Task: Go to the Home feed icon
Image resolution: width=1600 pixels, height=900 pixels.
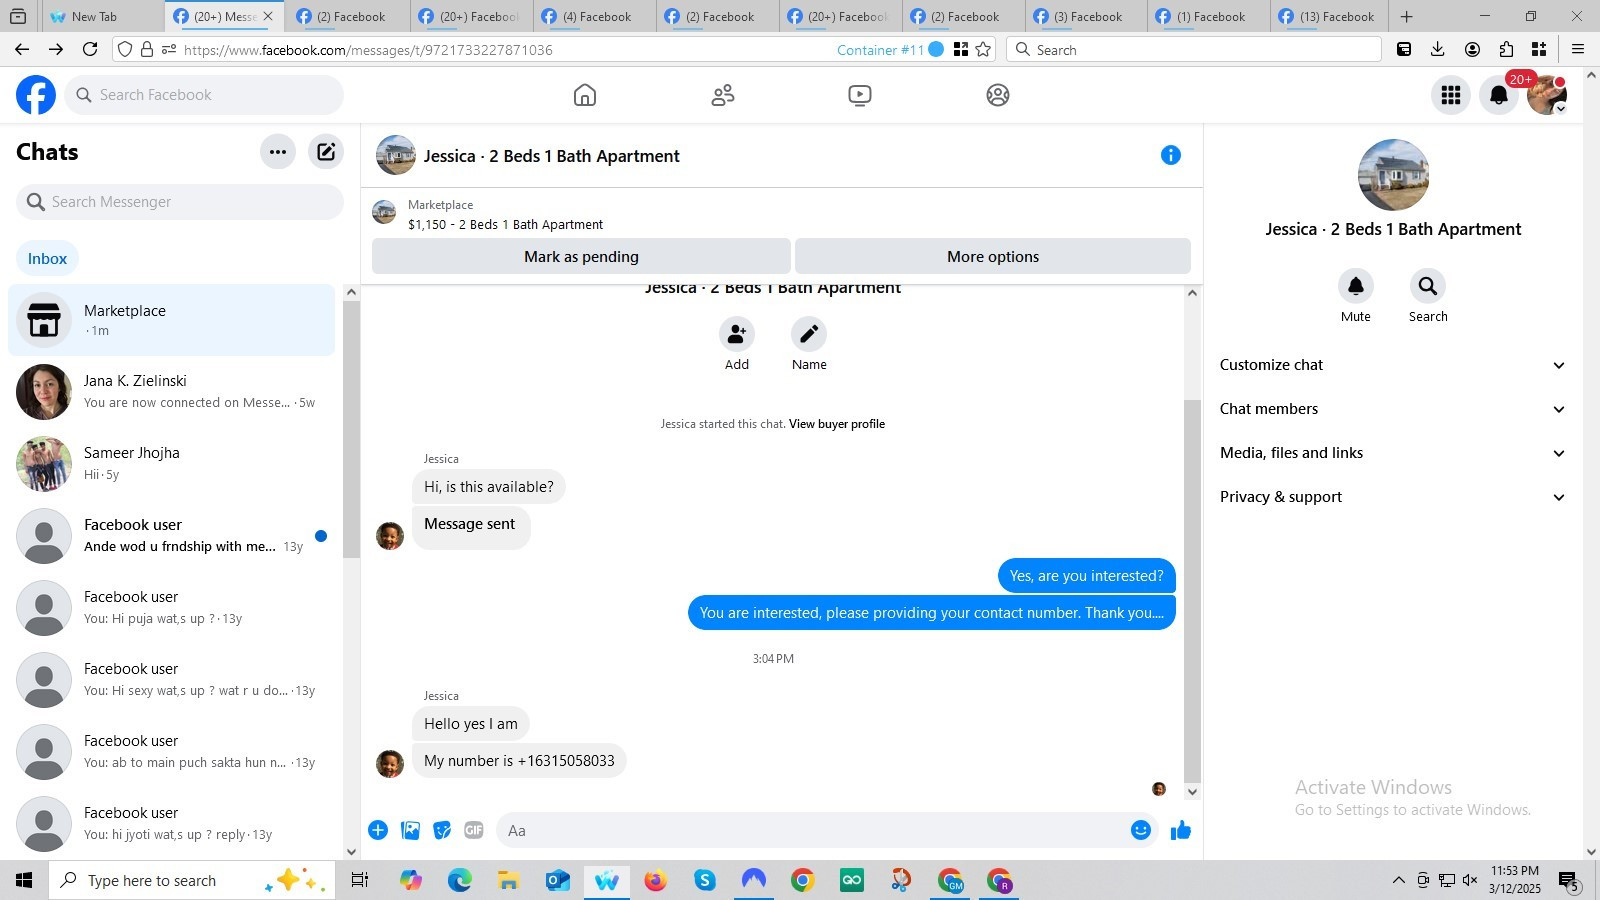Action: click(x=585, y=95)
